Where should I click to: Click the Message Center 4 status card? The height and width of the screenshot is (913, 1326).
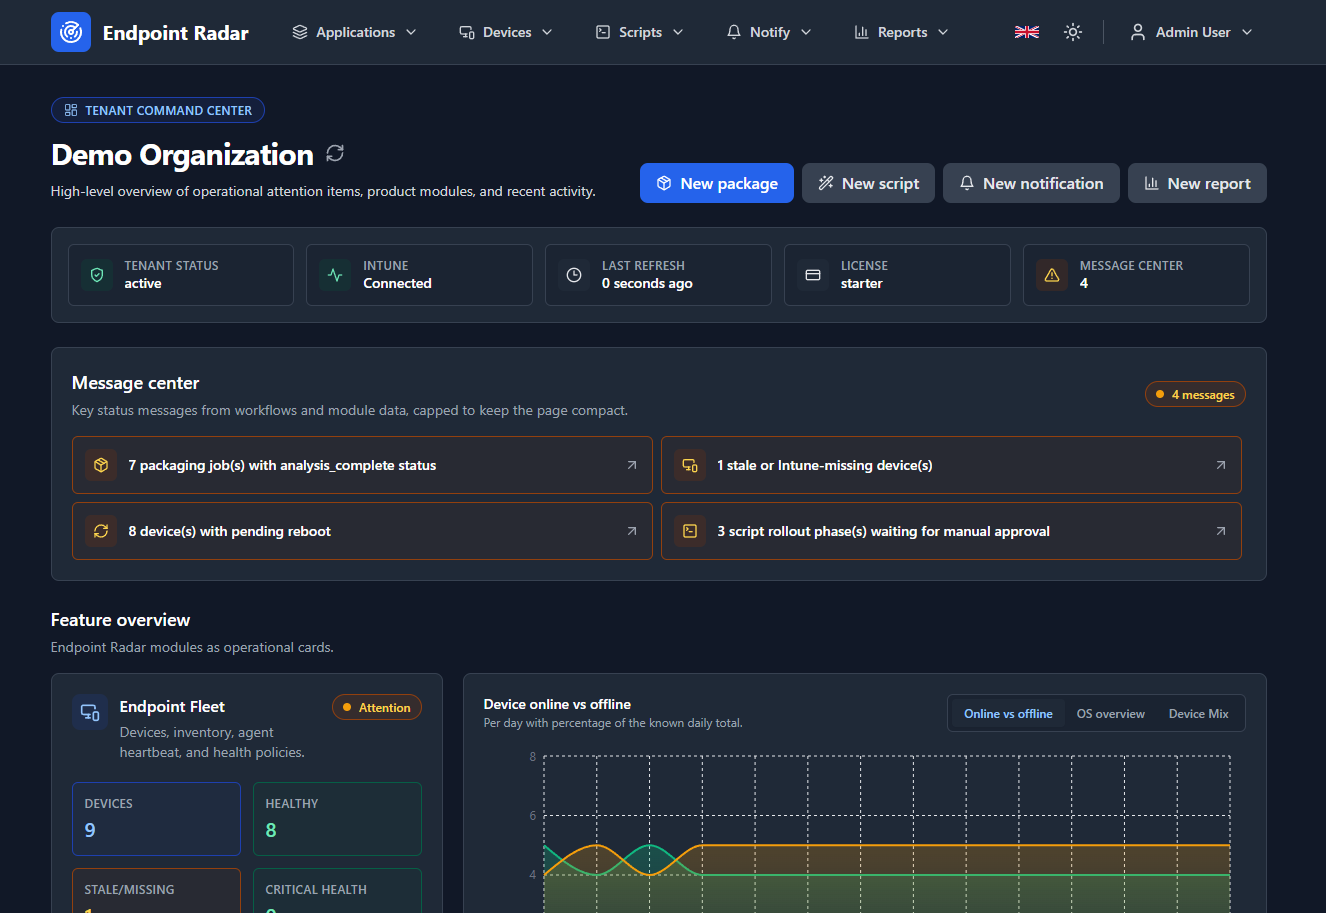[1136, 275]
